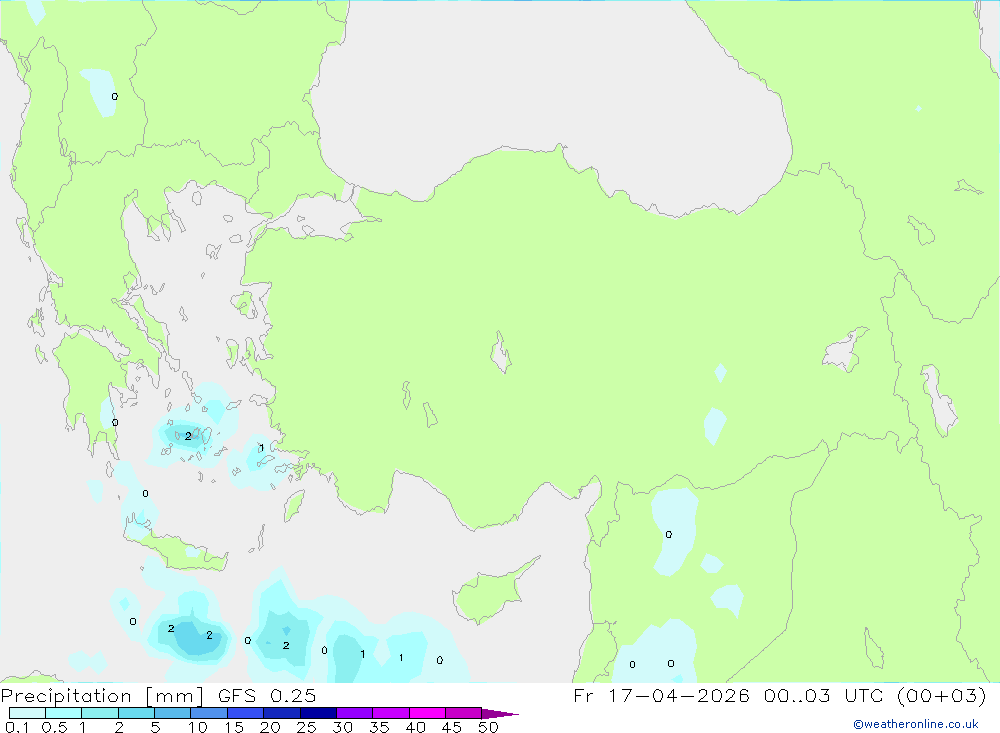The height and width of the screenshot is (733, 1000).
Task: Select the 10–15 mm legend color swatch
Action: [209, 713]
